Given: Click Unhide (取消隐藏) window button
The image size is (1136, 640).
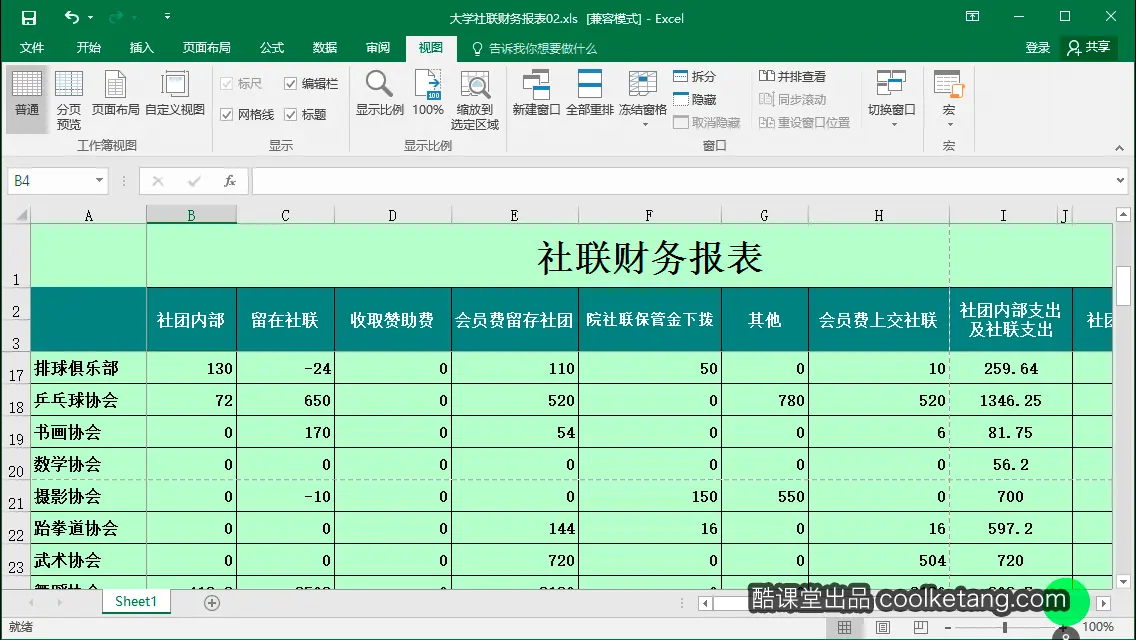Looking at the screenshot, I should click(x=707, y=122).
